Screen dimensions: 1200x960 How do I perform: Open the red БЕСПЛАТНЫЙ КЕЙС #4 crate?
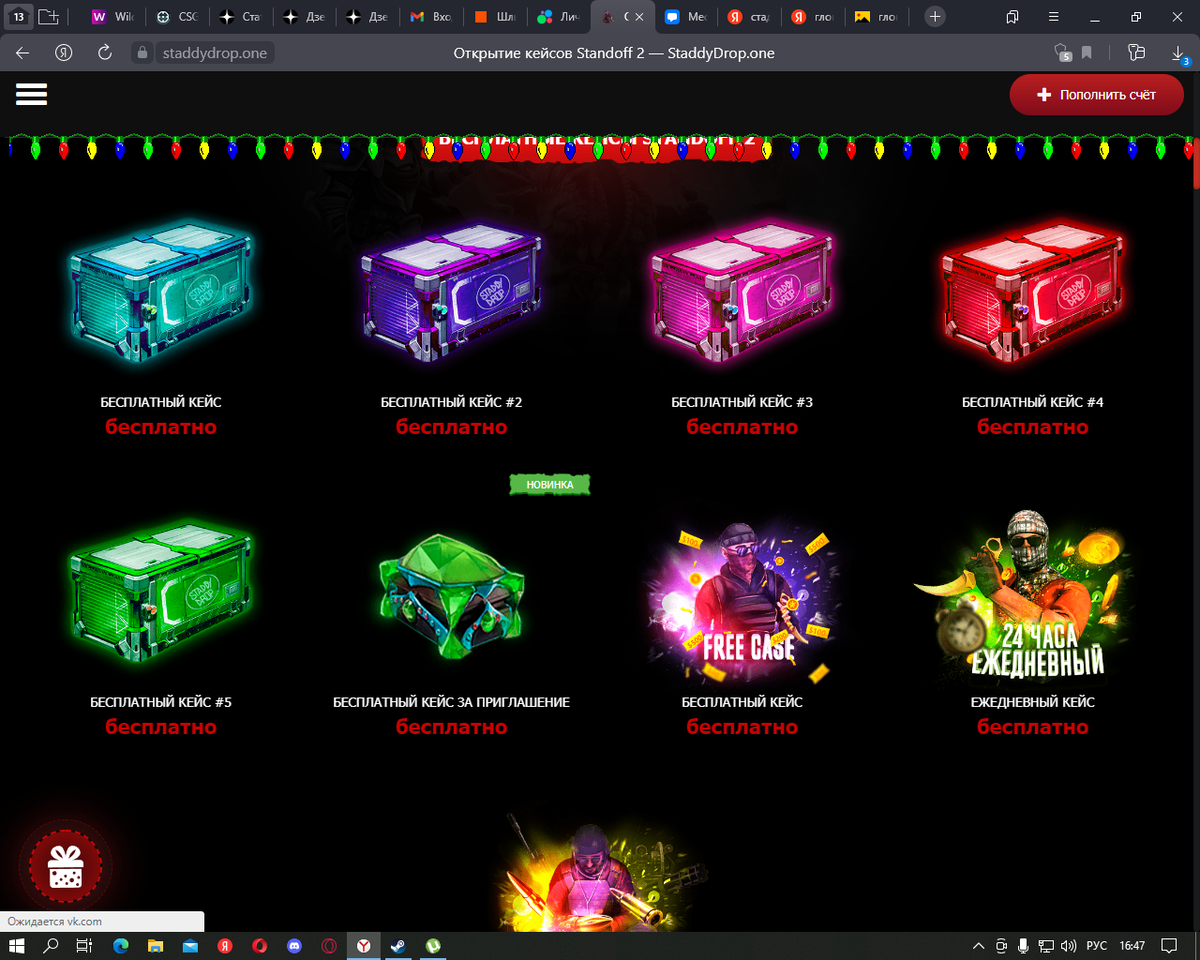pos(1033,292)
